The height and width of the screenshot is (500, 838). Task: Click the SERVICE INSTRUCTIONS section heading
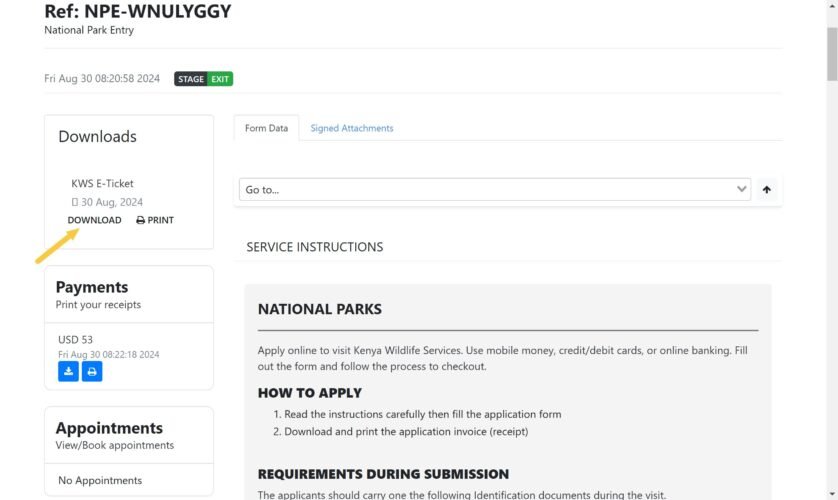(x=315, y=247)
